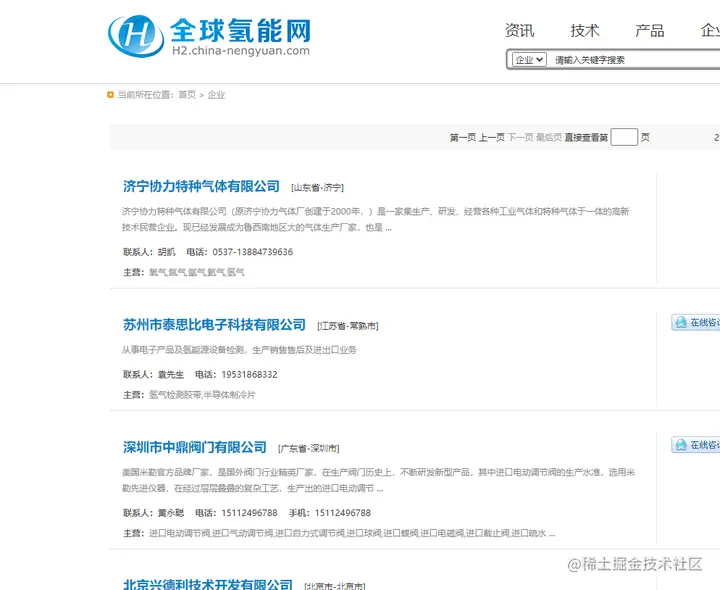Open the 产品 navigation menu
Viewport: 720px width, 590px height.
(650, 30)
